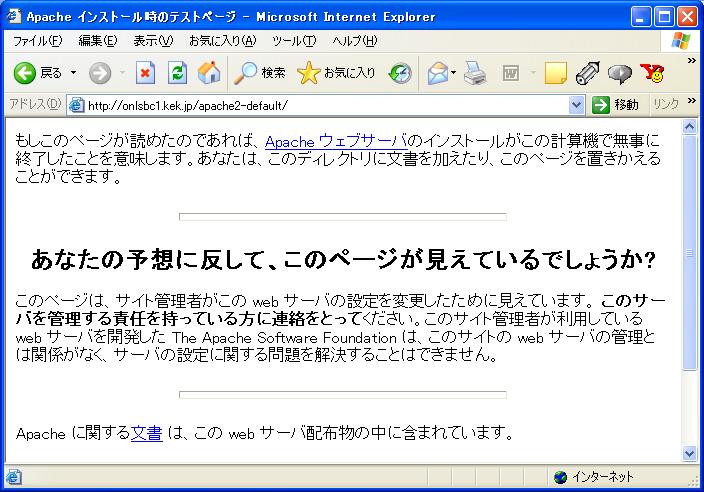This screenshot has width=704, height=492.
Task: Go to the Home page icon
Action: point(209,73)
